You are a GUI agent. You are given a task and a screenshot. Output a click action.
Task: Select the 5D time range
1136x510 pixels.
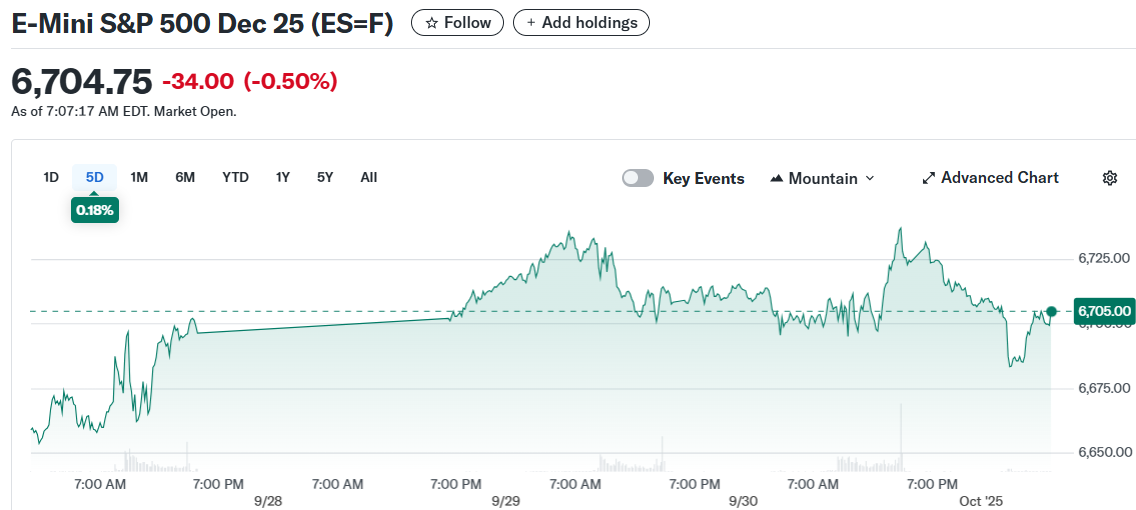click(94, 177)
